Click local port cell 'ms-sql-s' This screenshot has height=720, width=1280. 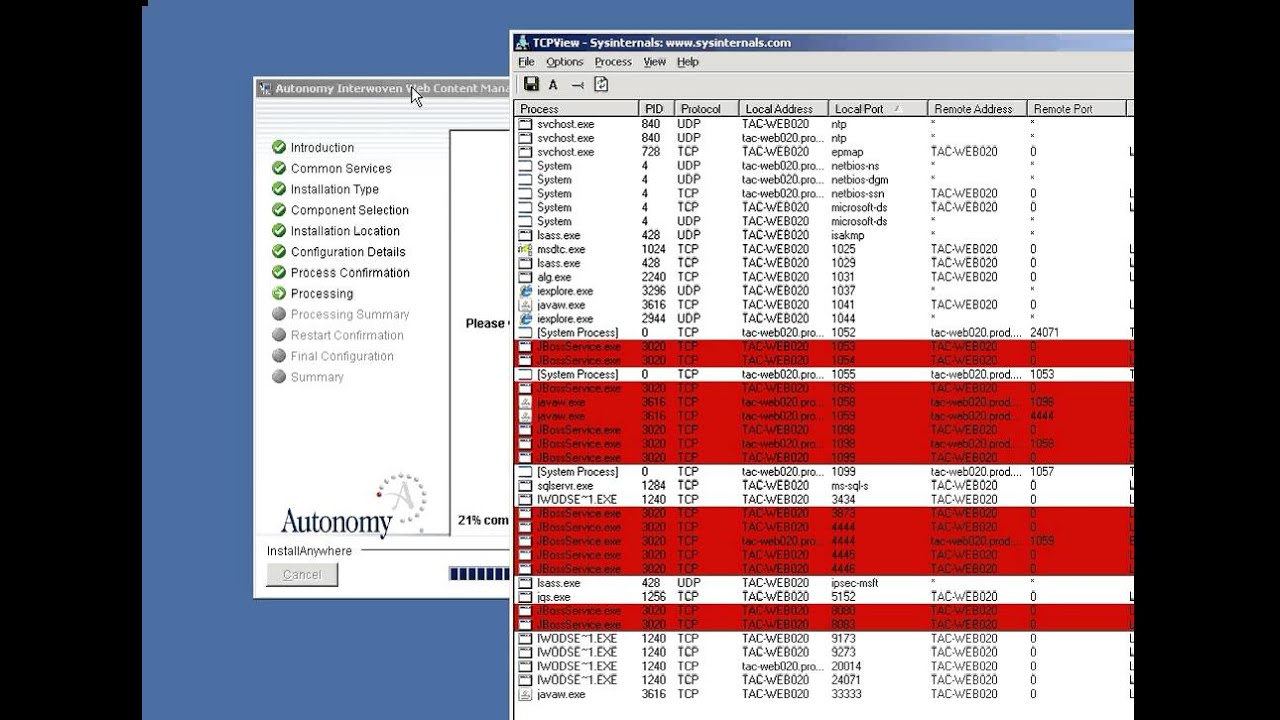[x=850, y=485]
